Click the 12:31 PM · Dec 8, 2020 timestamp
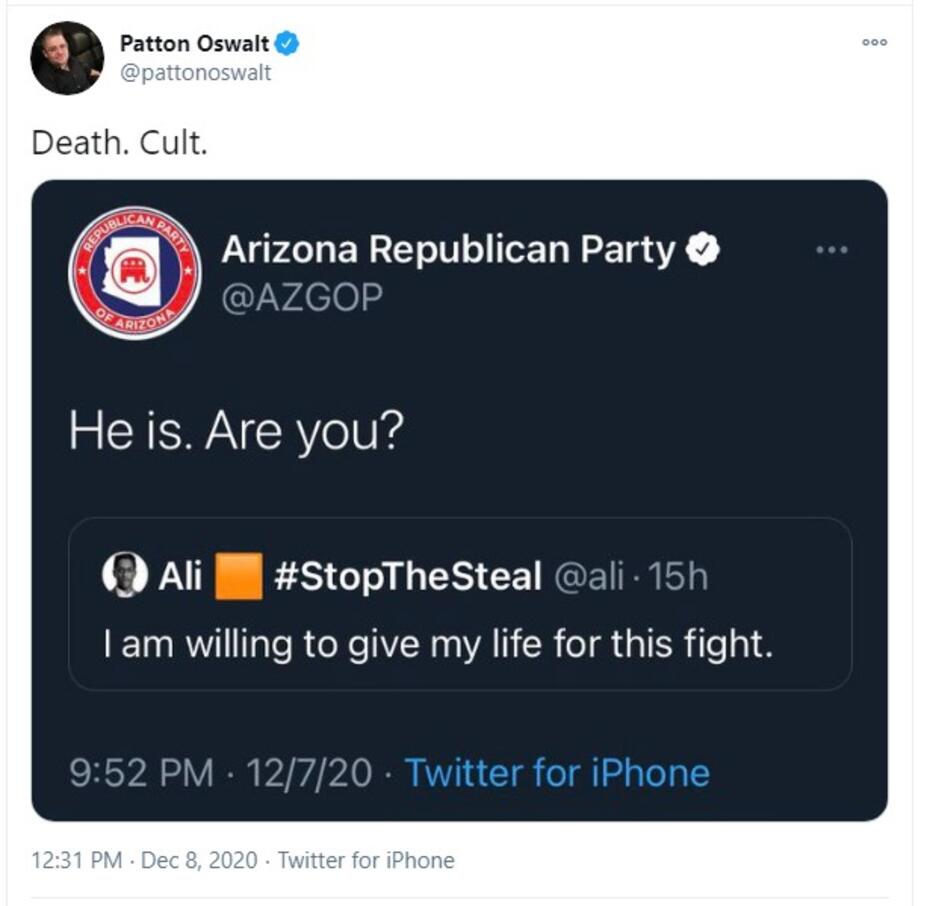This screenshot has height=906, width=930. point(144,860)
